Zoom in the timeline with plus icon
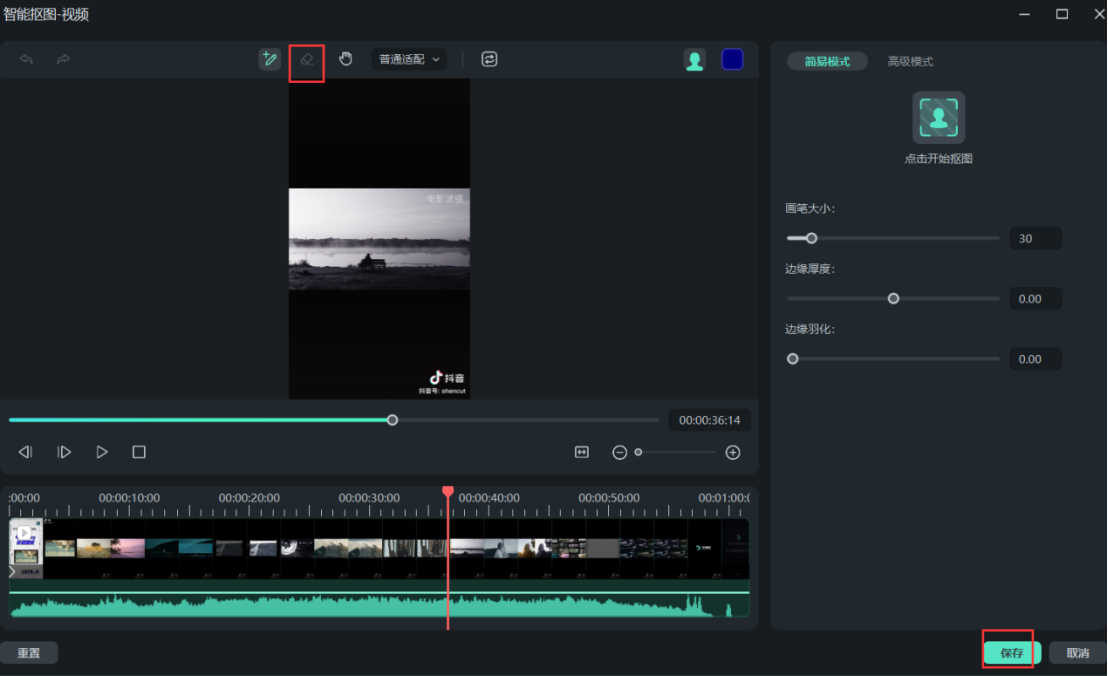 733,452
